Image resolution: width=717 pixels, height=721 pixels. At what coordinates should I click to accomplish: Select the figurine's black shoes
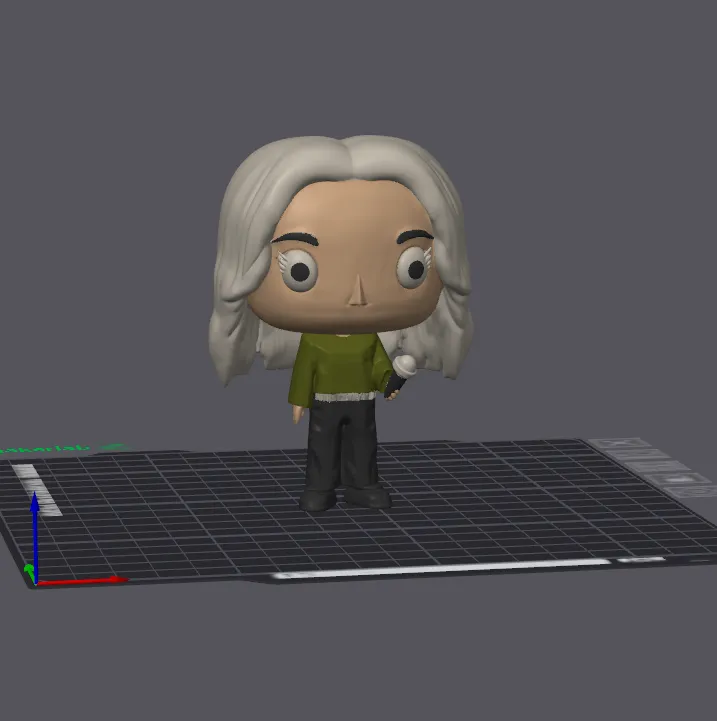coord(345,498)
